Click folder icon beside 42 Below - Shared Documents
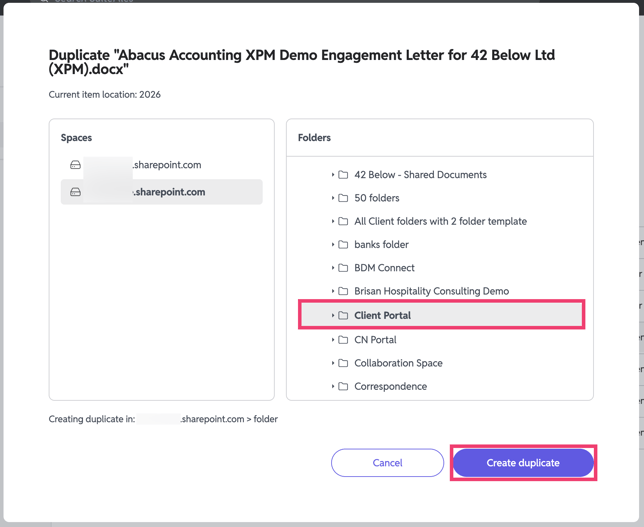Image resolution: width=644 pixels, height=527 pixels. tap(343, 175)
